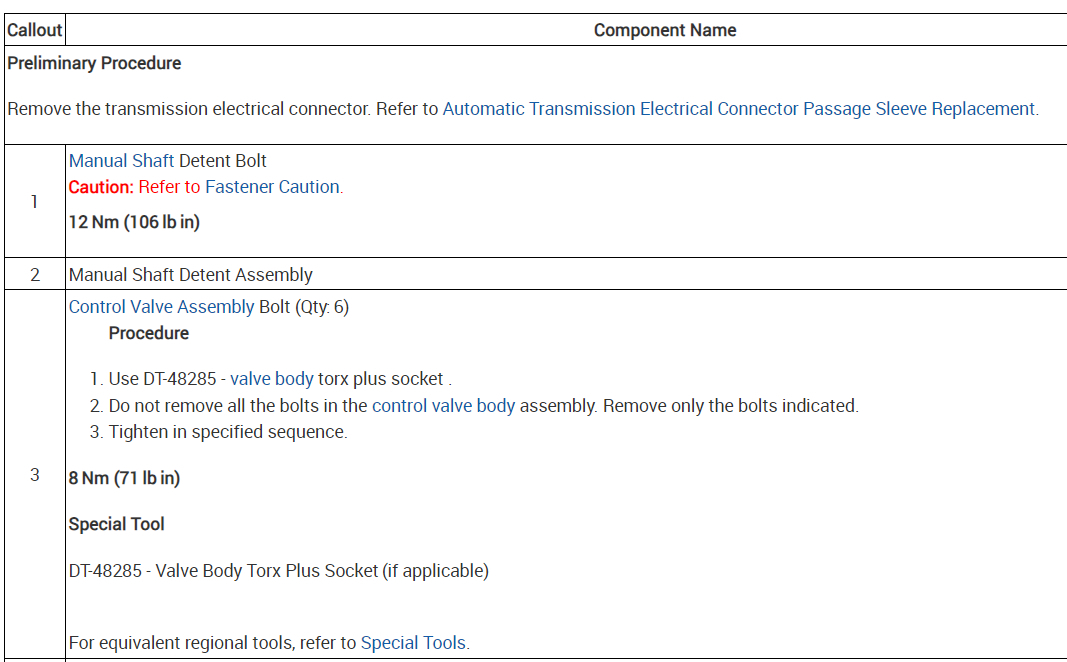
Task: Open the control valve body link in step 2
Action: point(443,406)
